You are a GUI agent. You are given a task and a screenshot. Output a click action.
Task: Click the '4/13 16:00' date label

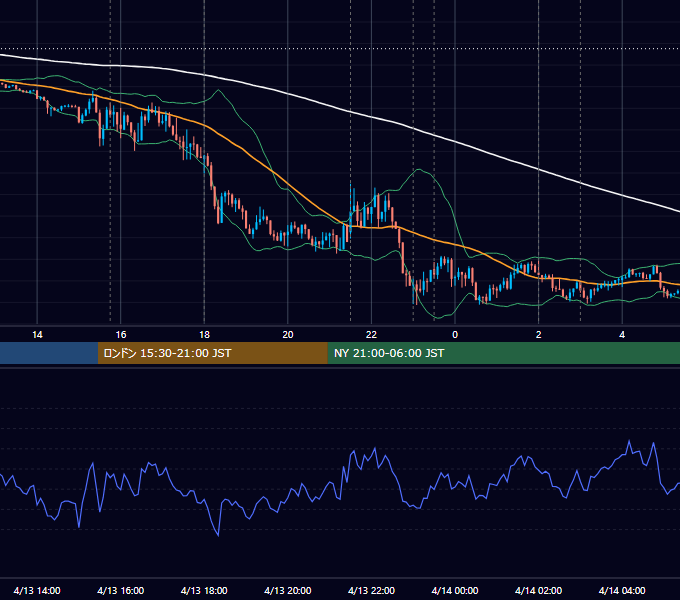[121, 590]
